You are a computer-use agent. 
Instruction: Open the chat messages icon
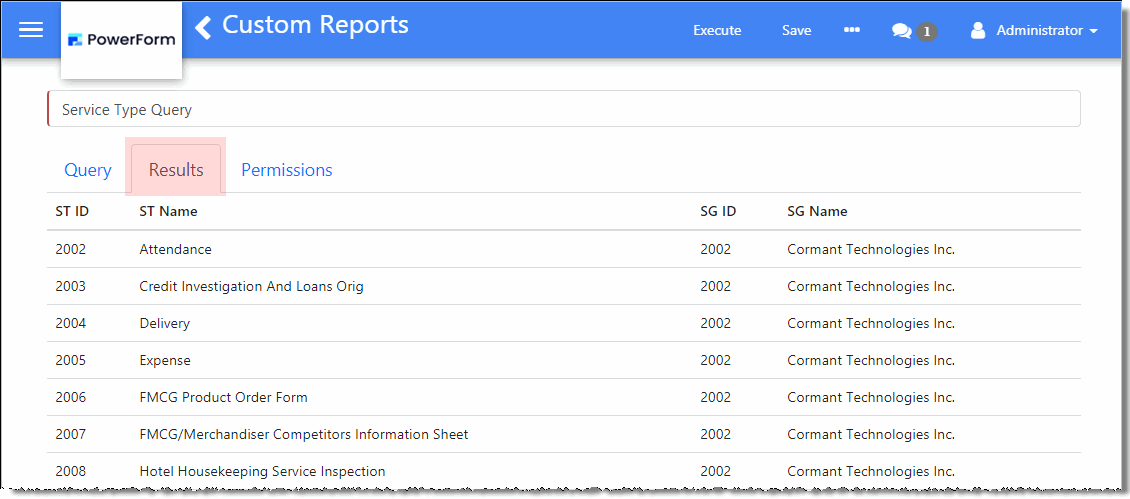tap(901, 31)
